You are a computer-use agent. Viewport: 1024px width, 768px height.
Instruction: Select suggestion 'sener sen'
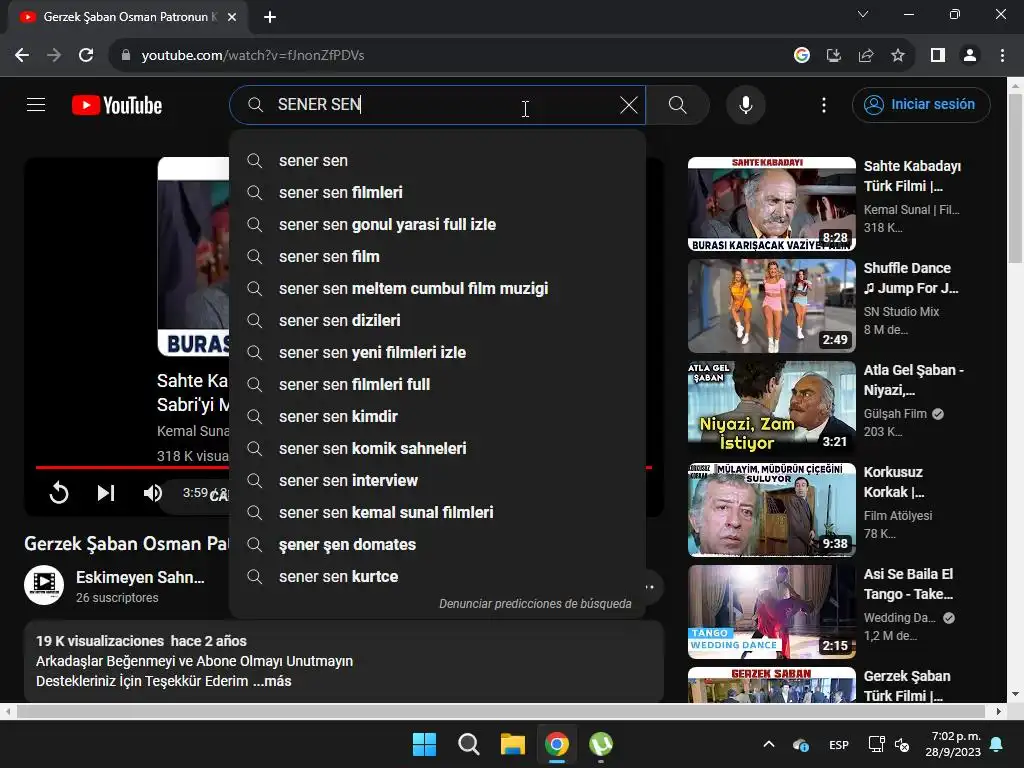[438, 161]
